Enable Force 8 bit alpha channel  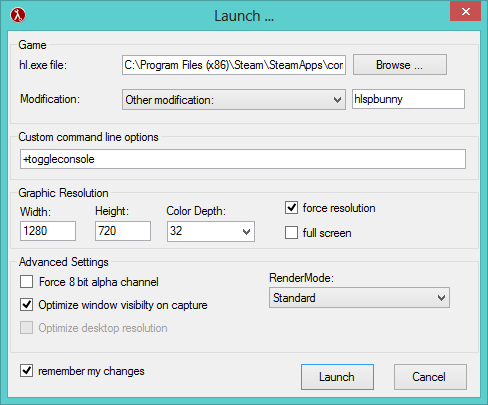[x=26, y=282]
